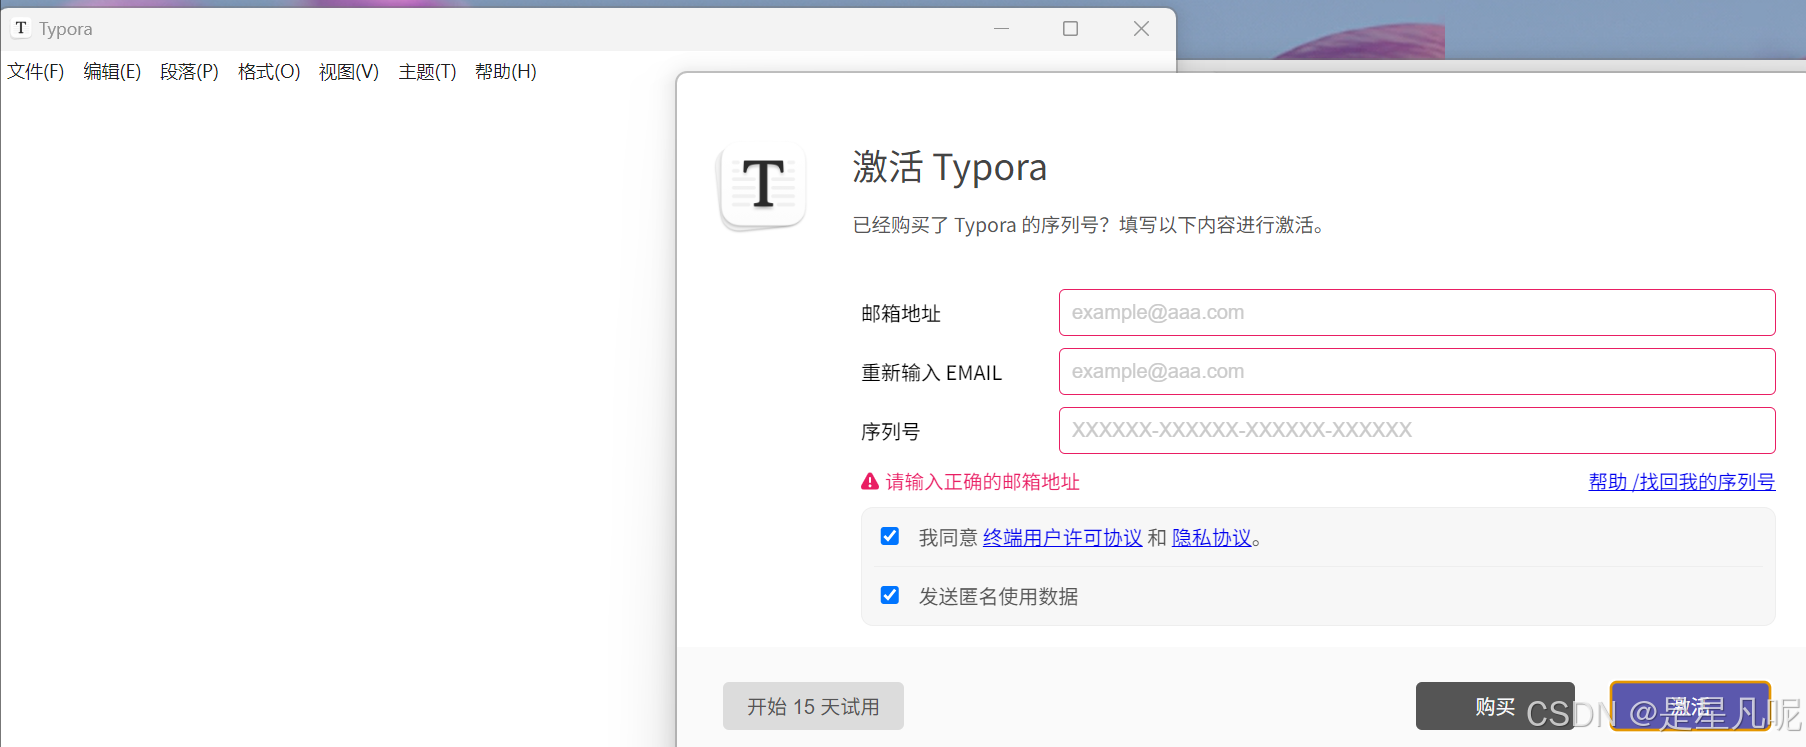
Task: Focus the 序列号 serial number field
Action: (1417, 431)
